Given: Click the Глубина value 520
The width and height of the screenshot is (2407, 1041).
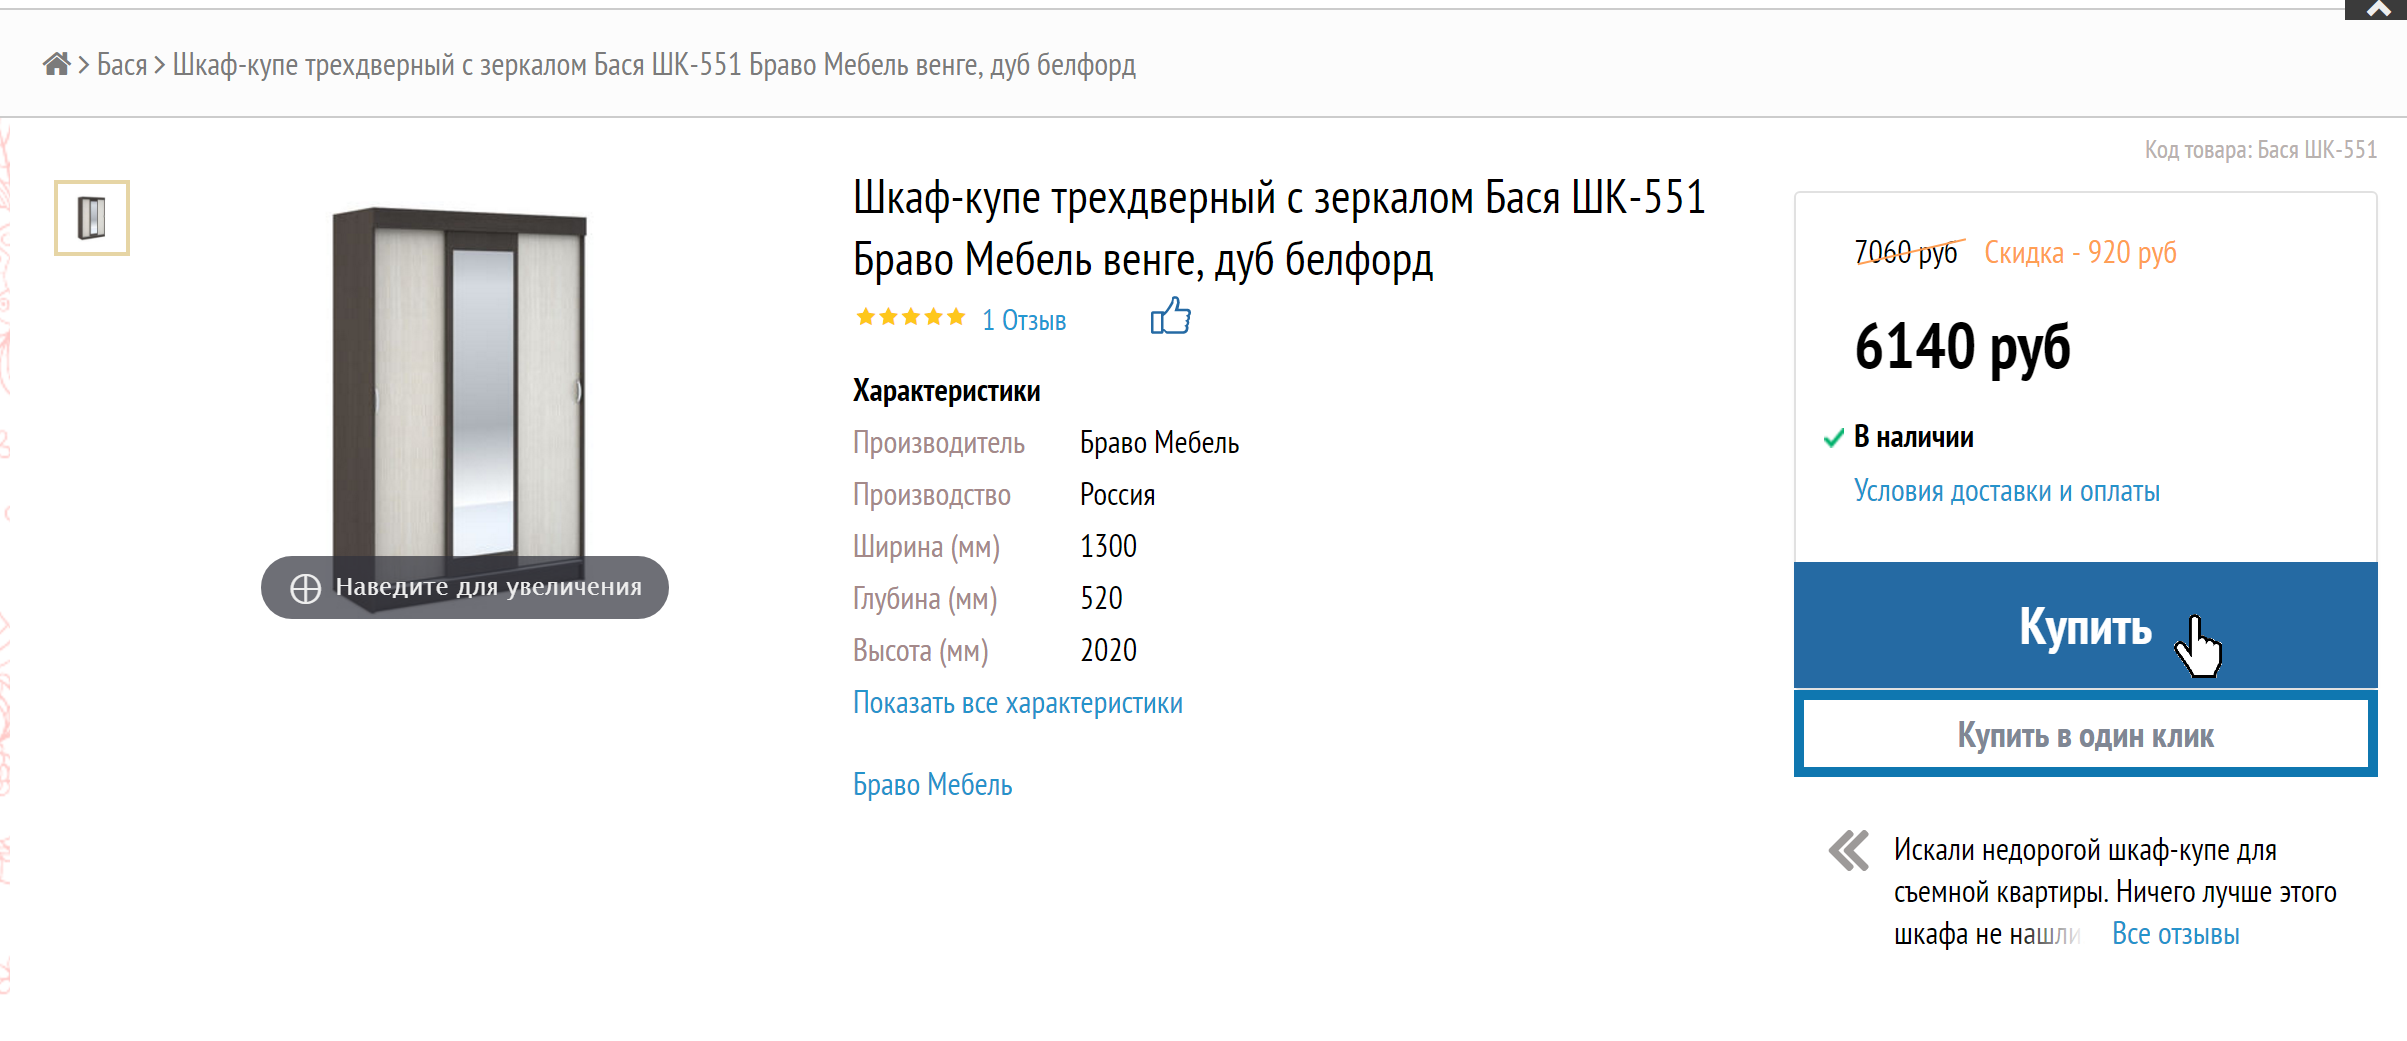Looking at the screenshot, I should [1101, 599].
